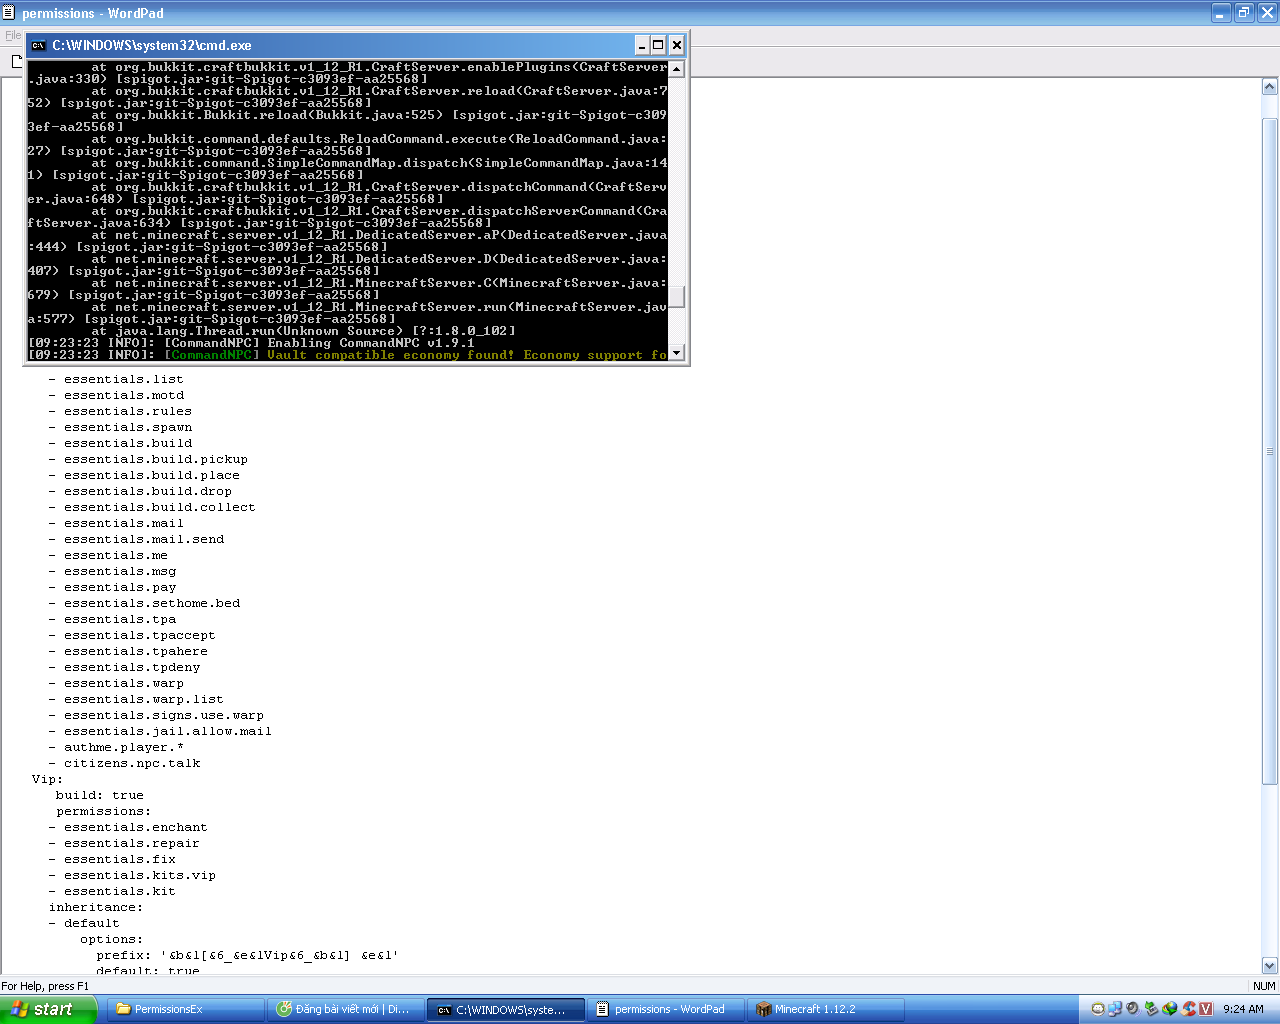This screenshot has height=1024, width=1280.
Task: Click the essentials.msg line
Action: pos(112,571)
